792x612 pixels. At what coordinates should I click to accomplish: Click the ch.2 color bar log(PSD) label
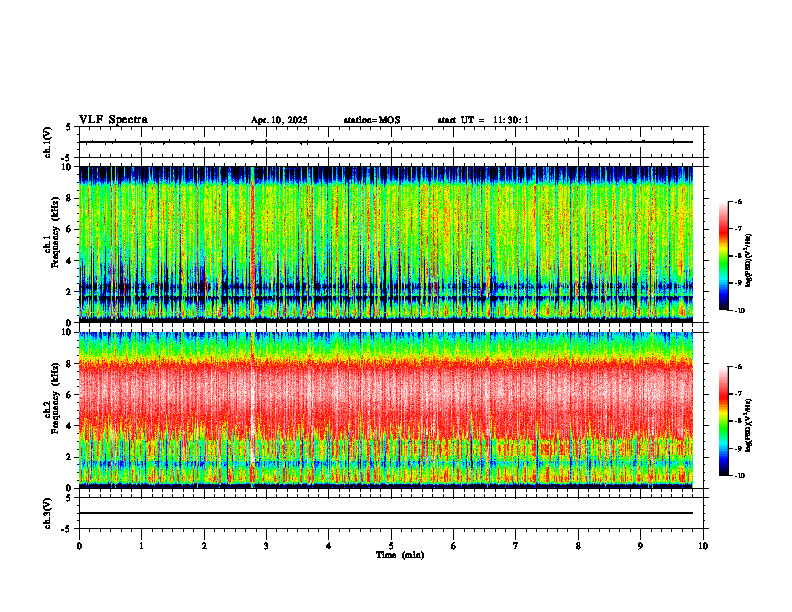pyautogui.click(x=749, y=425)
